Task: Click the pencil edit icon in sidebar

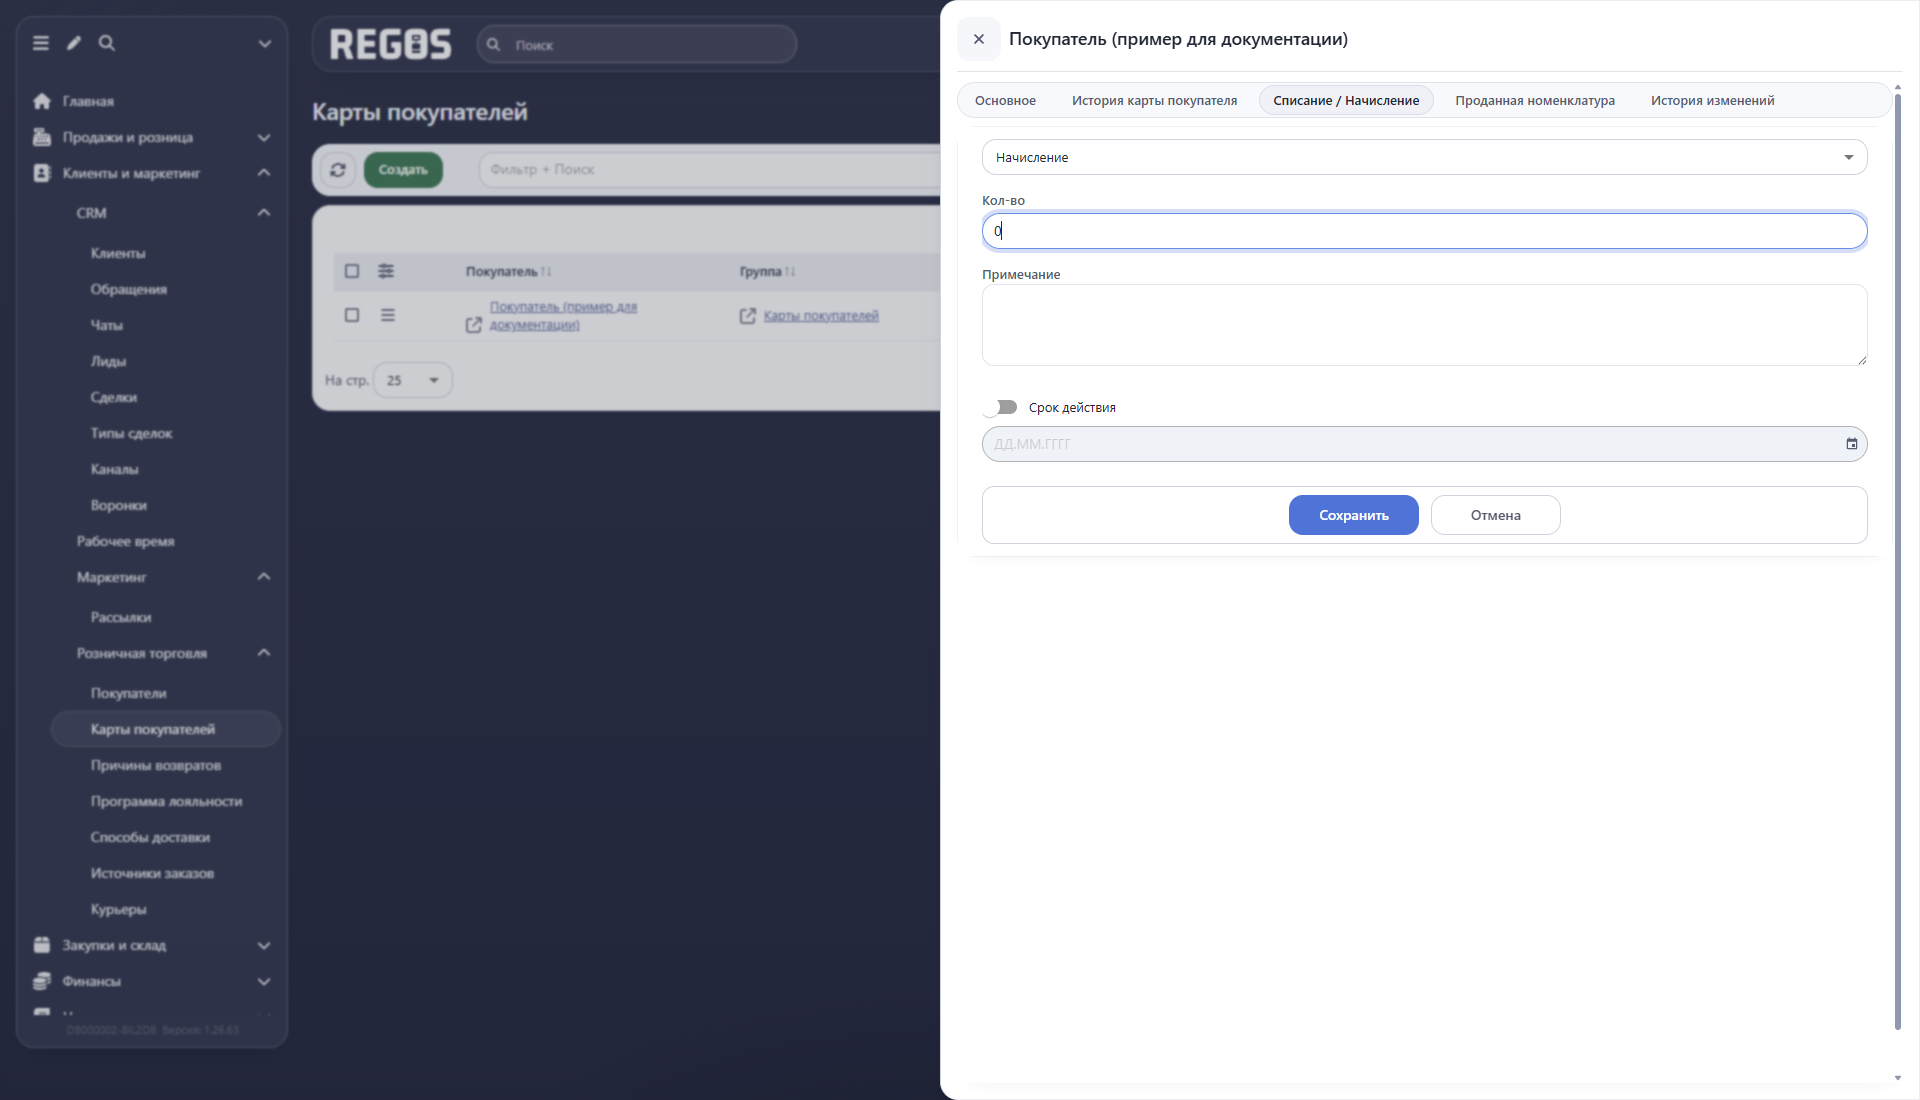Action: [x=74, y=43]
